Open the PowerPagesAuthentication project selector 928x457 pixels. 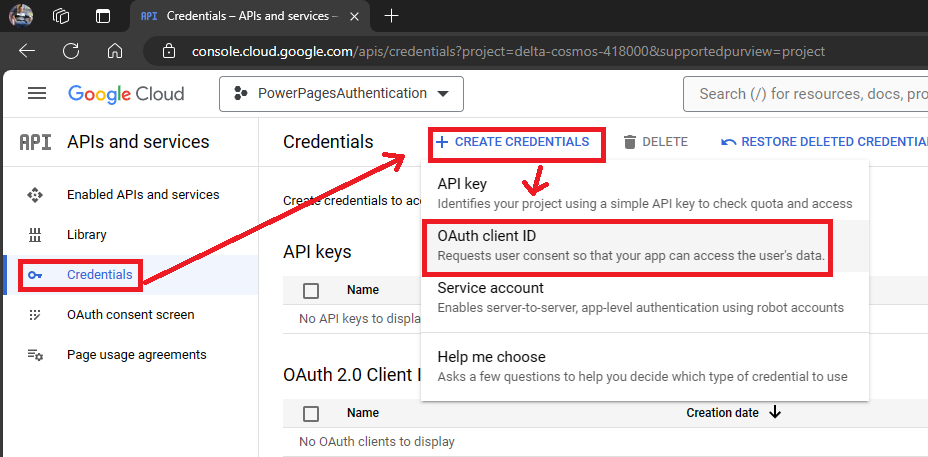[x=341, y=94]
